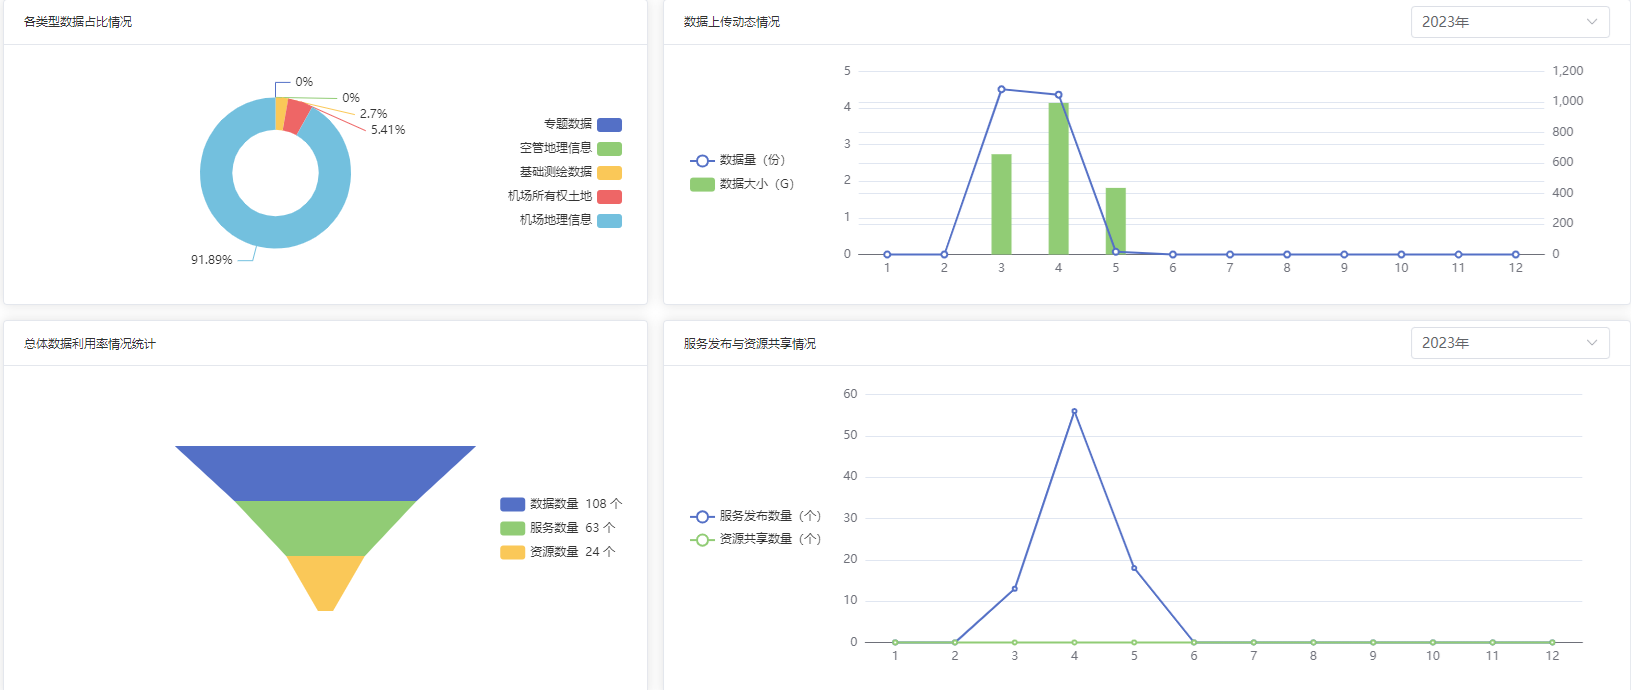Toggle the 机场地理信息 legend entry
This screenshot has width=1631, height=690.
(x=609, y=221)
